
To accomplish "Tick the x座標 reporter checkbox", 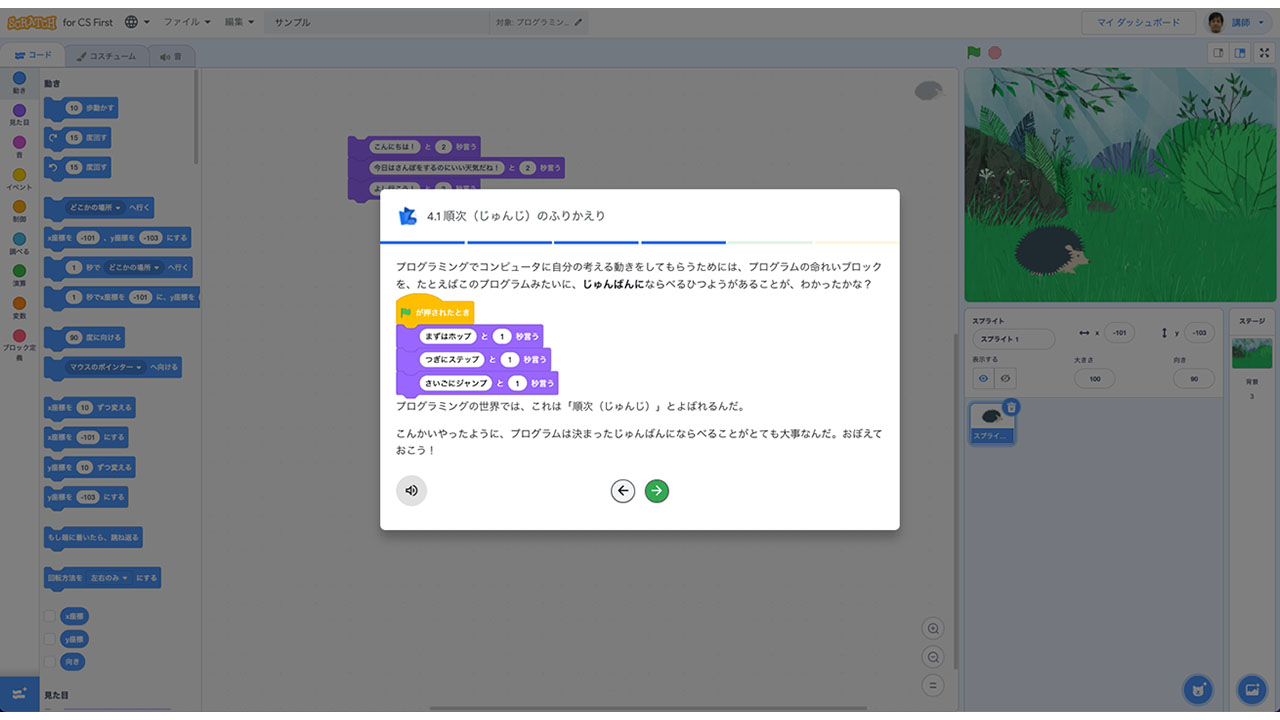I will pyautogui.click(x=49, y=616).
